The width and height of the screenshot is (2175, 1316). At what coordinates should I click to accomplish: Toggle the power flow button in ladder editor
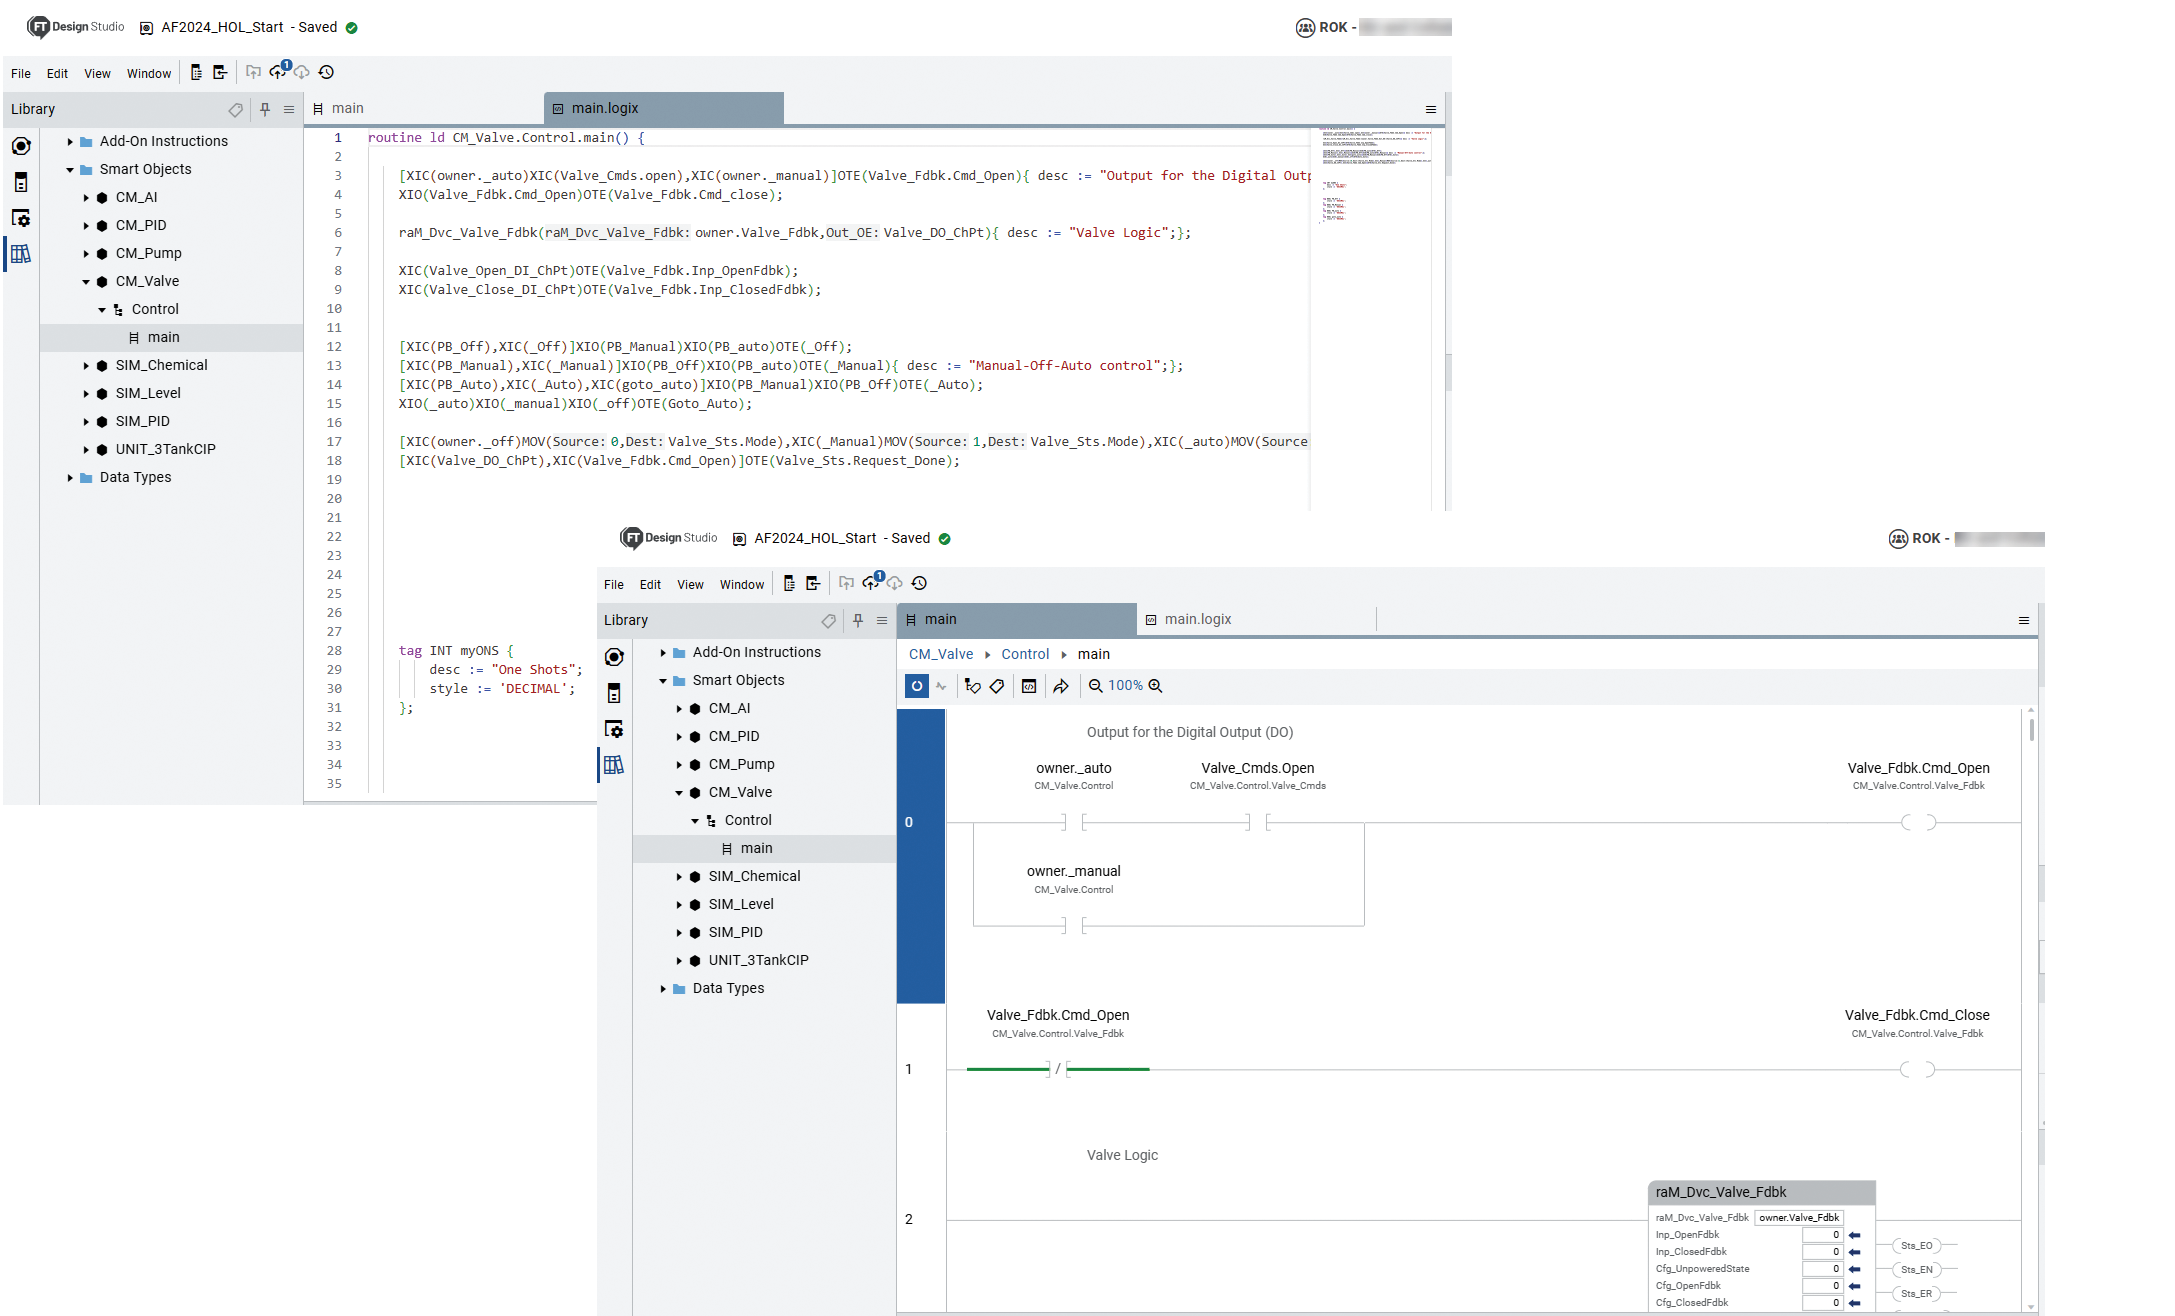click(x=917, y=686)
